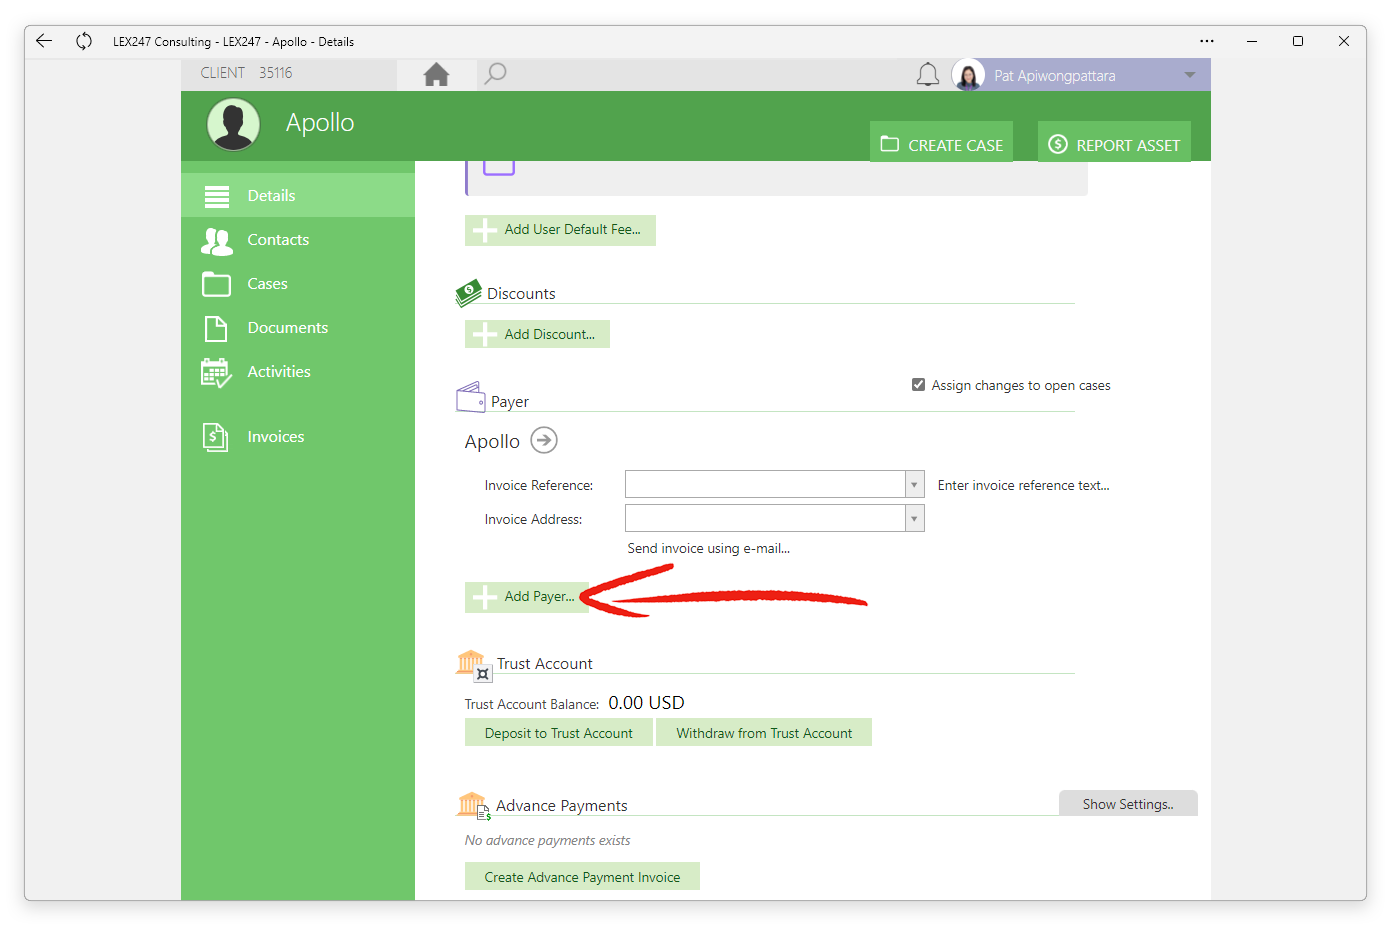Open the user account dropdown arrow
The image size is (1390, 925).
[1189, 75]
